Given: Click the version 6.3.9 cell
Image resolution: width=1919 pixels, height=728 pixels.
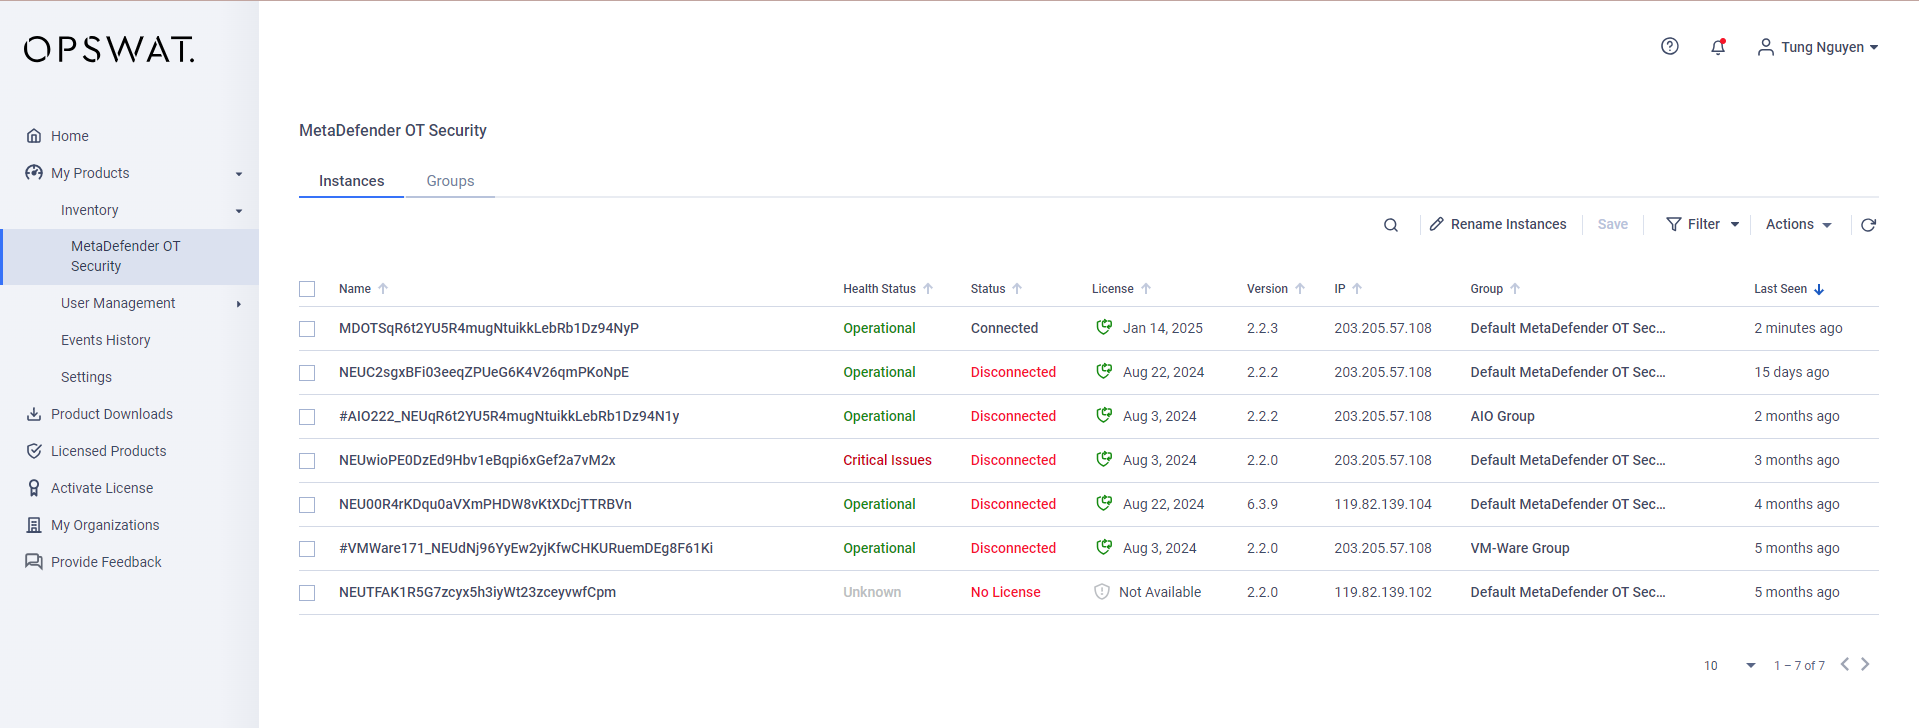Looking at the screenshot, I should click(x=1262, y=504).
